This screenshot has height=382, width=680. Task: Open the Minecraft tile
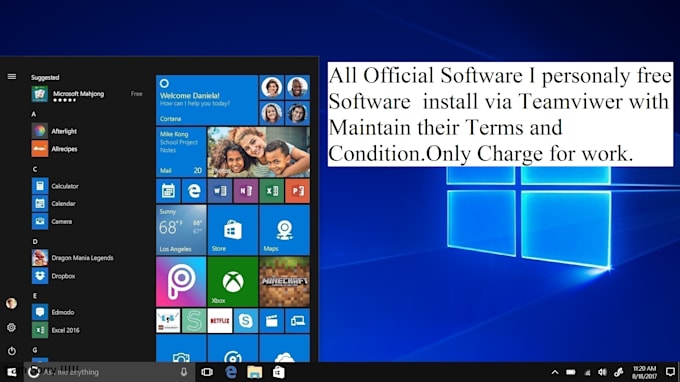pos(284,282)
